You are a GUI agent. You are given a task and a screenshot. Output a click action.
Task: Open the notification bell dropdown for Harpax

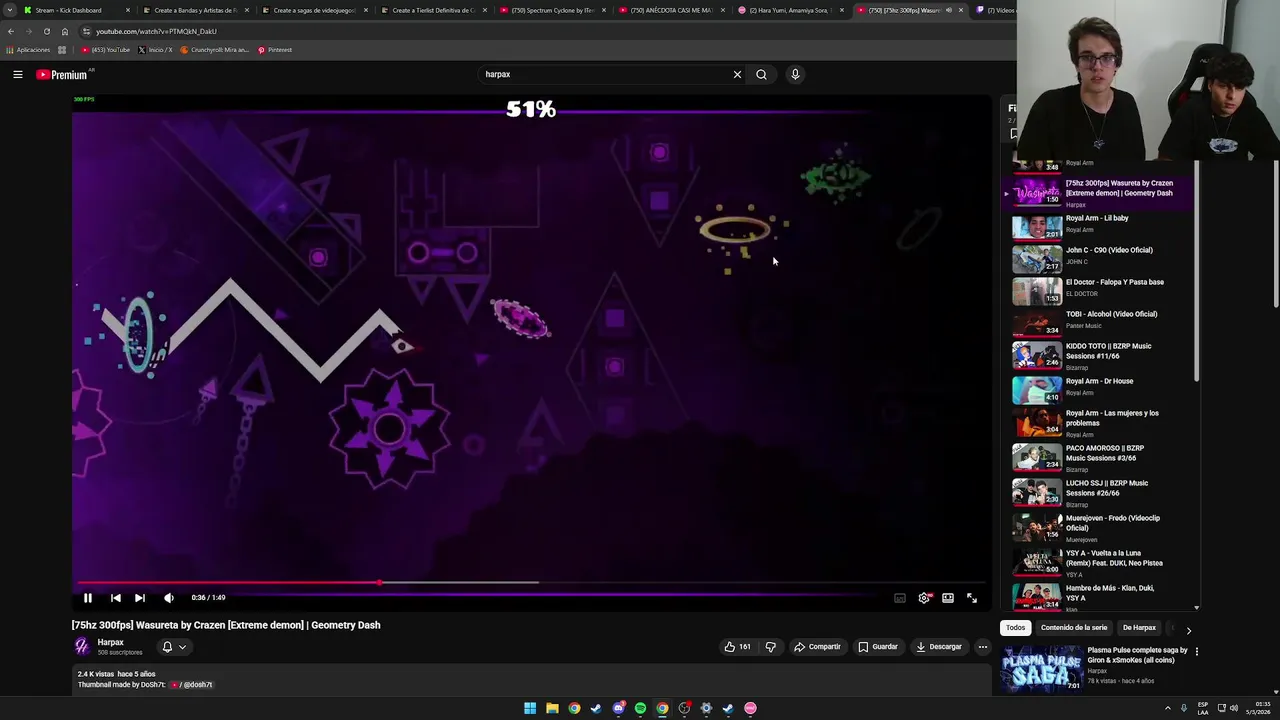[x=174, y=647]
